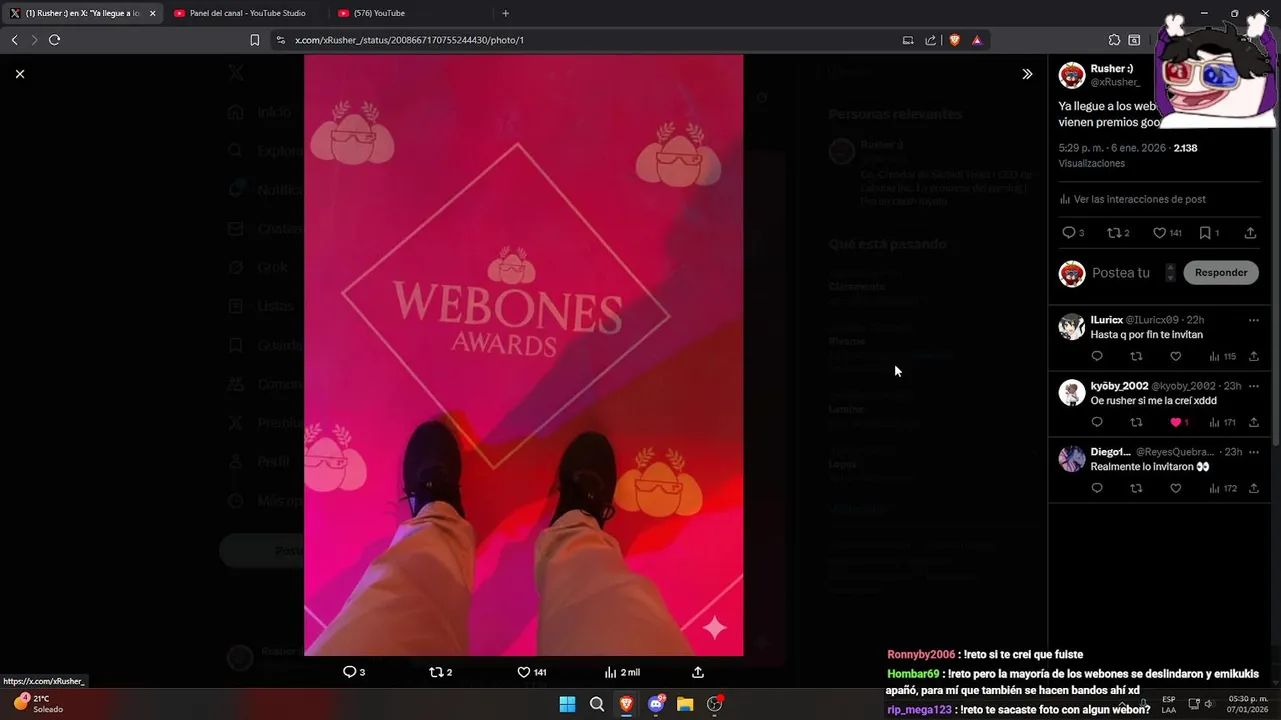Reply to ILuricx's comment
The width and height of the screenshot is (1281, 720).
tap(1097, 356)
